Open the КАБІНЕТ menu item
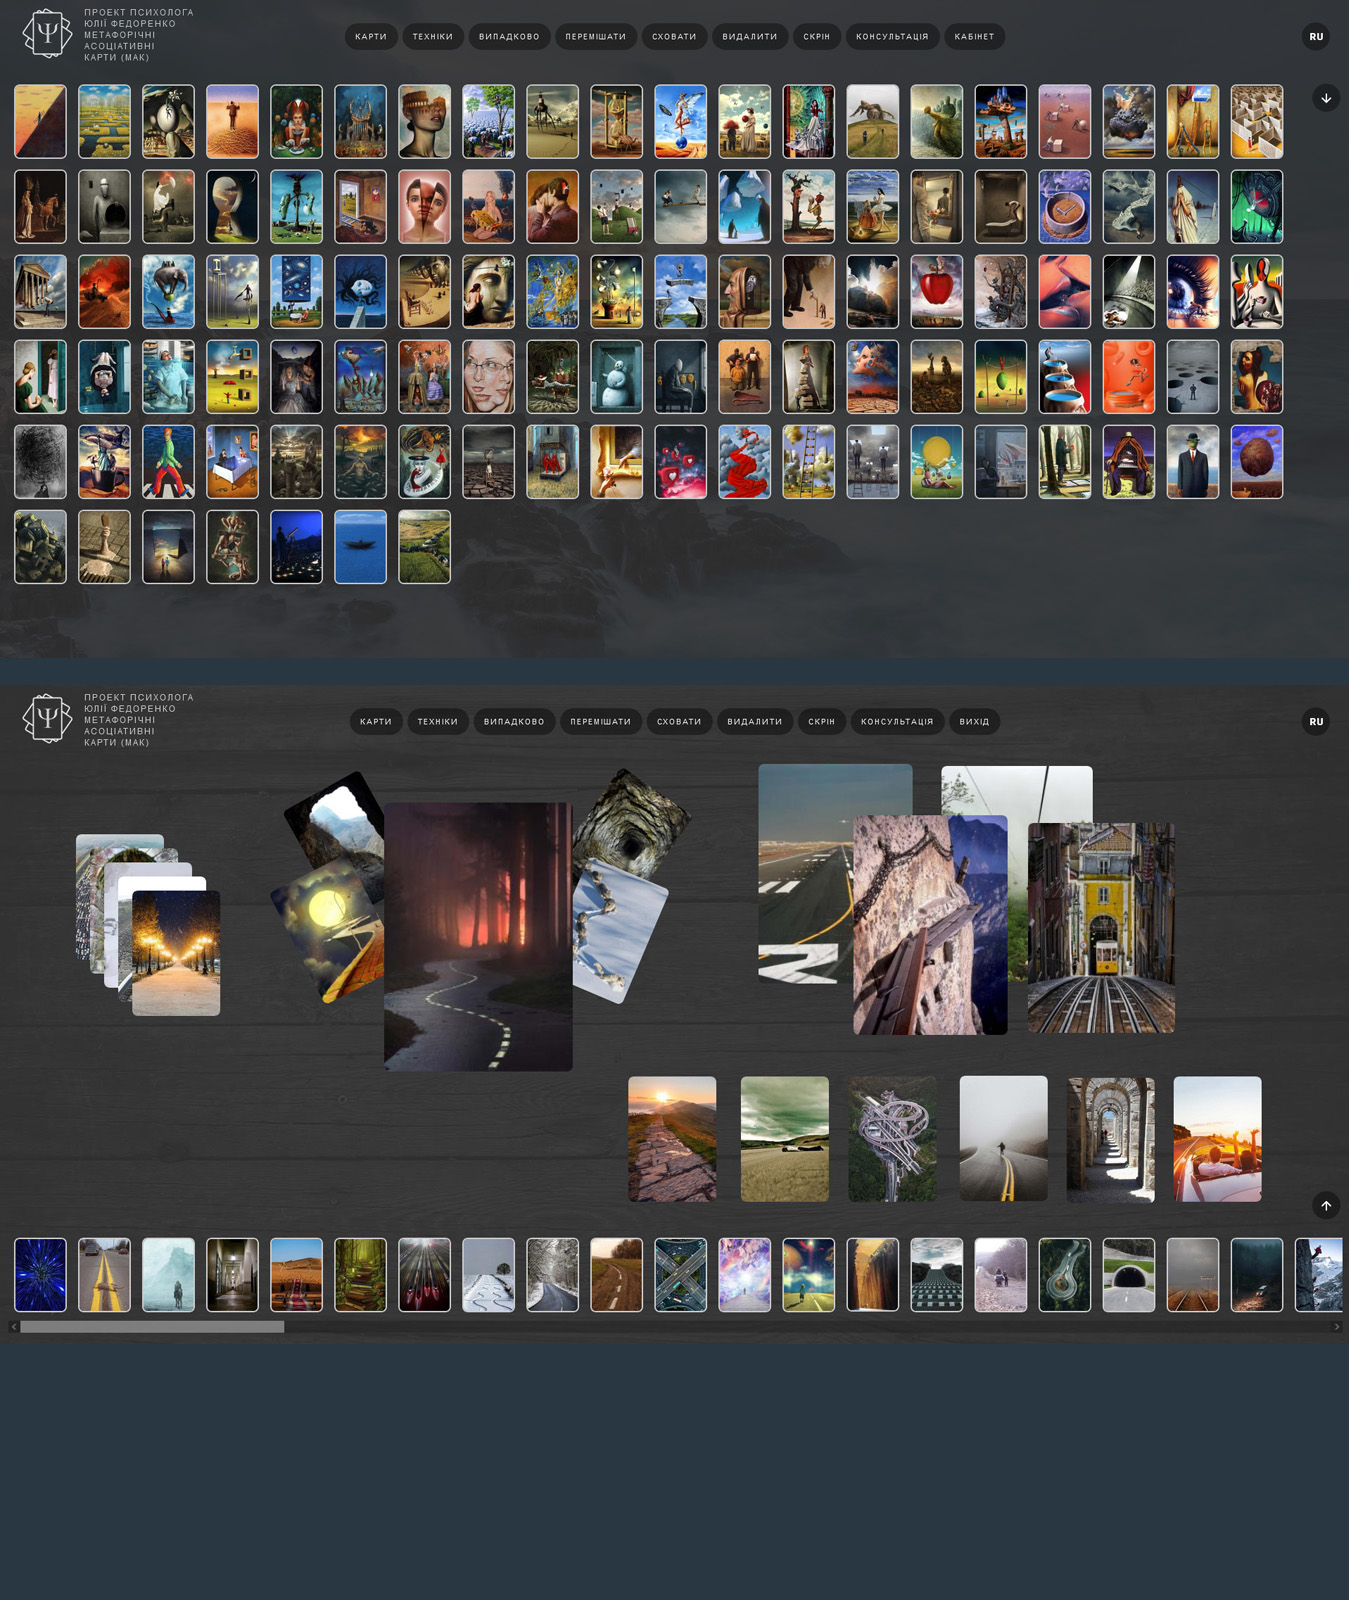 (974, 37)
